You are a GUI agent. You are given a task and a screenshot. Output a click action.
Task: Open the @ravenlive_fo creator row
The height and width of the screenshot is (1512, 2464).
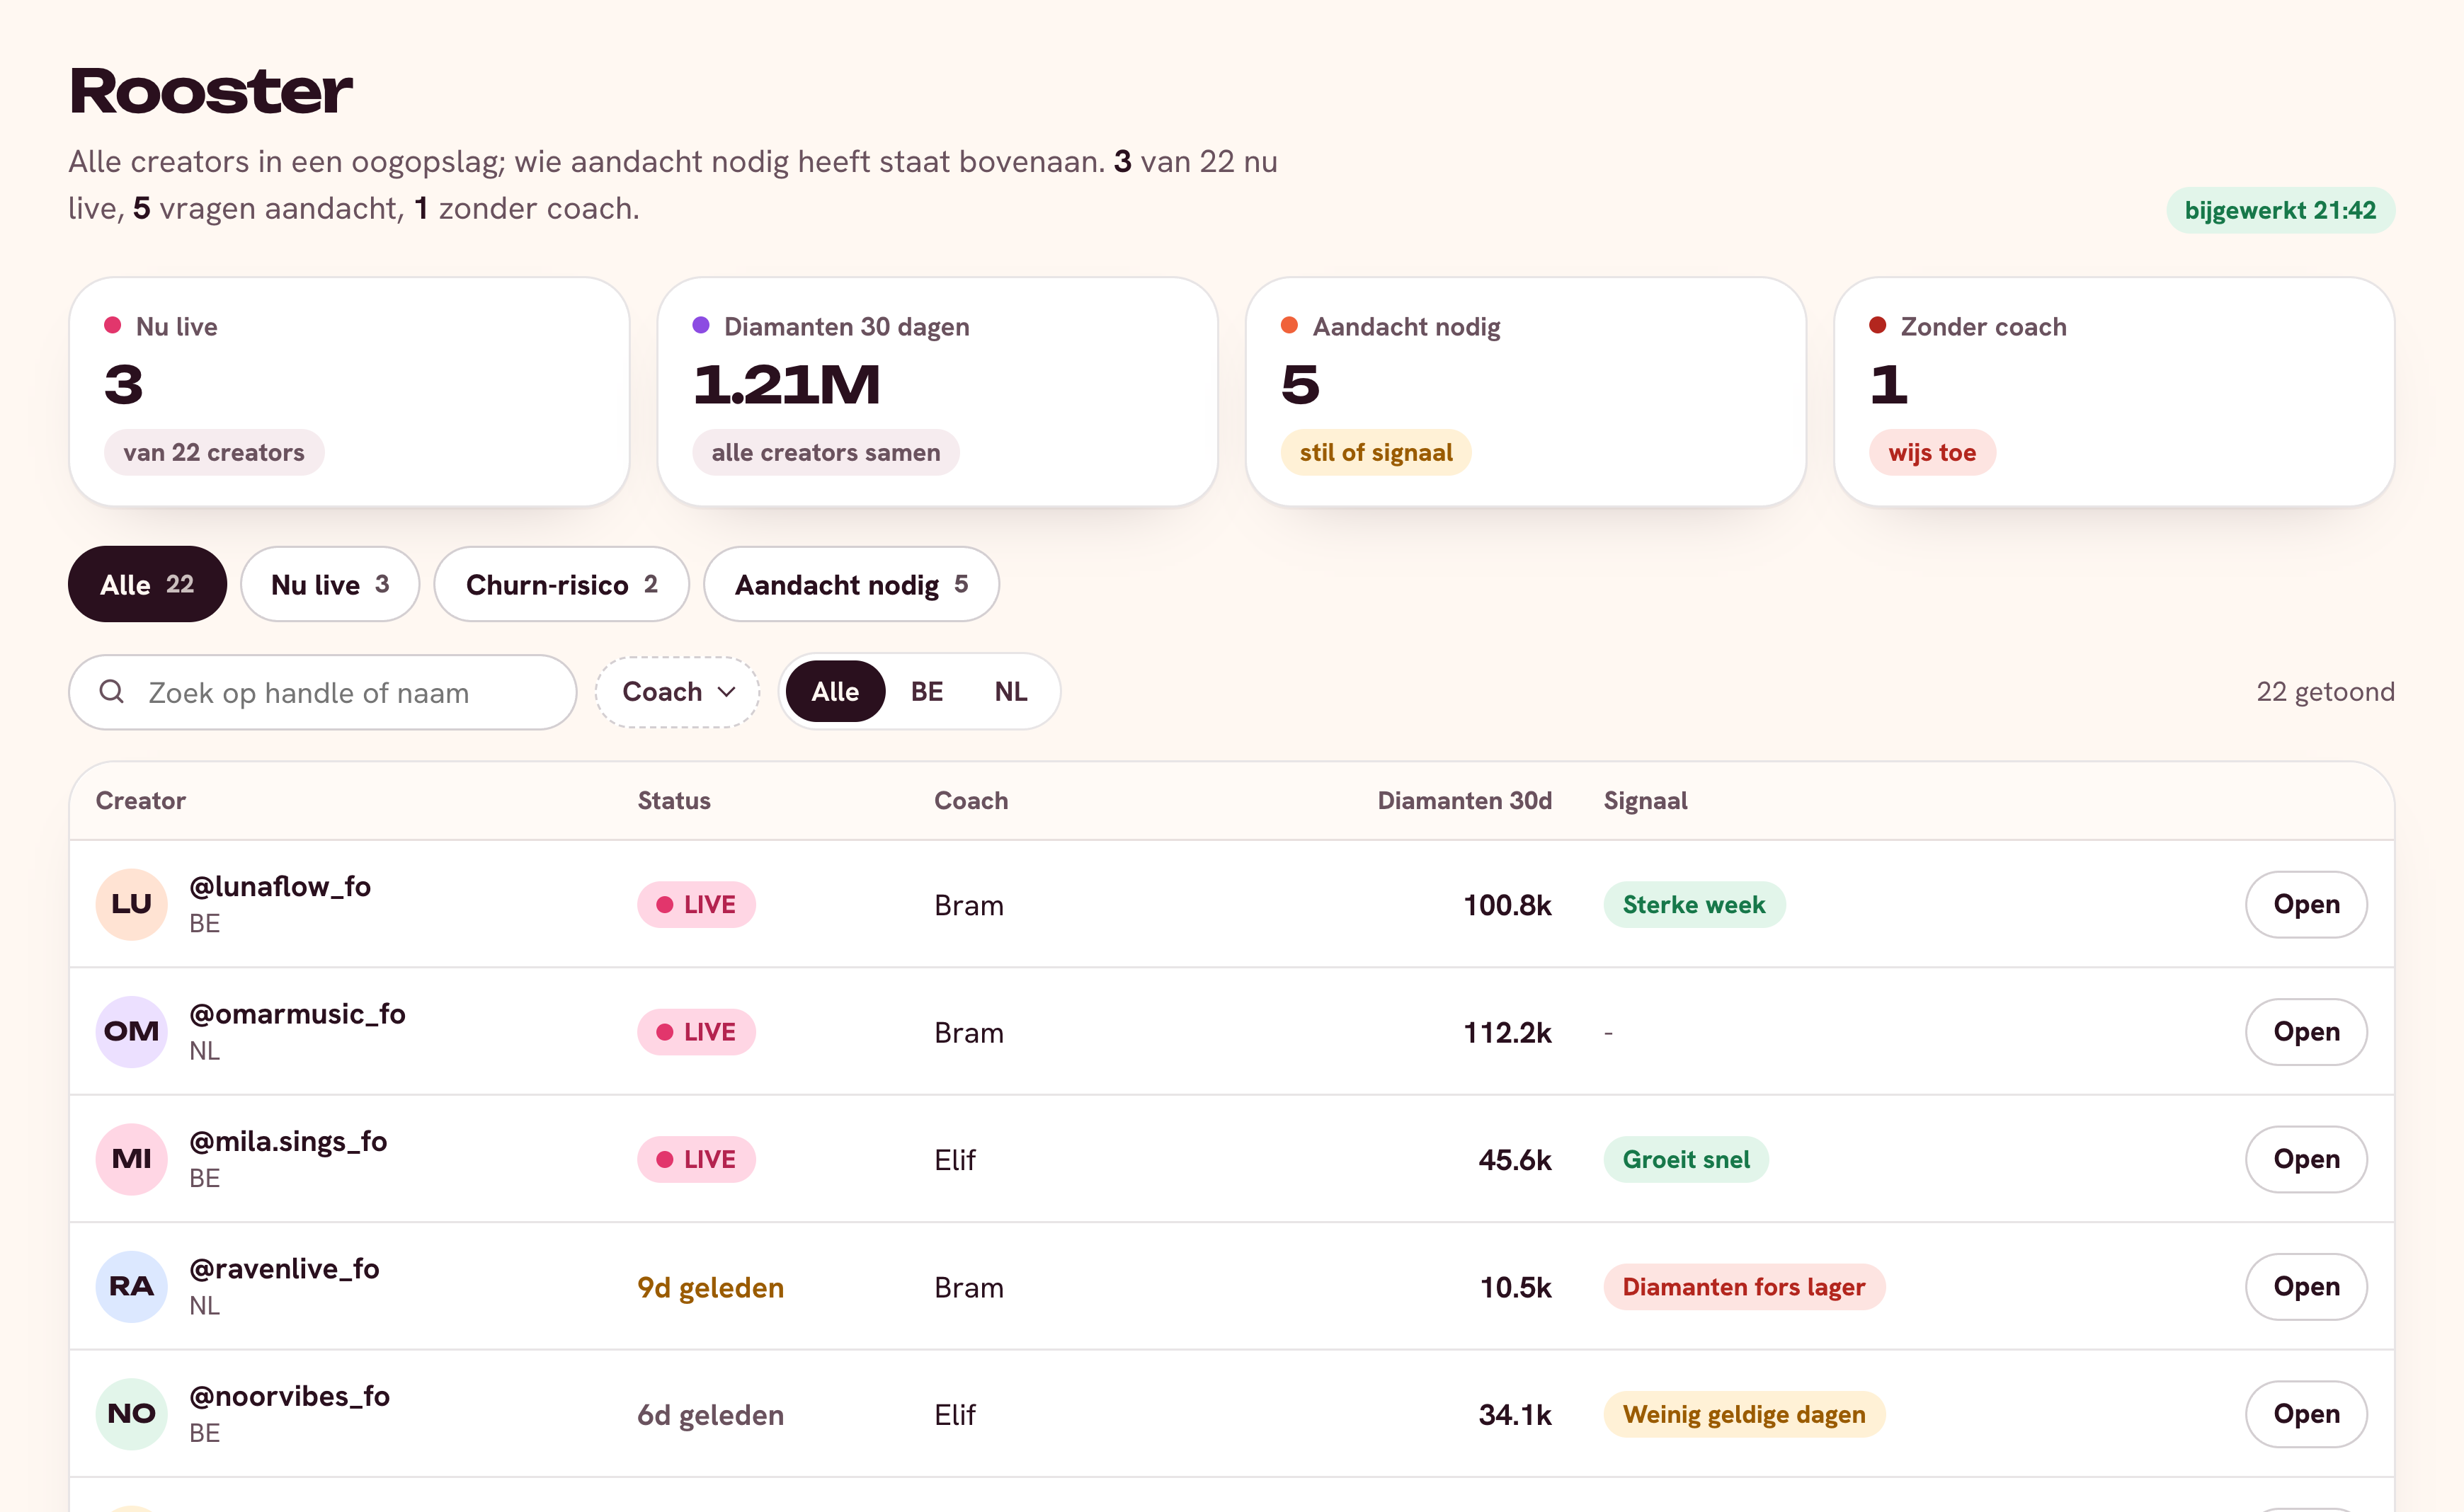[x=2306, y=1286]
